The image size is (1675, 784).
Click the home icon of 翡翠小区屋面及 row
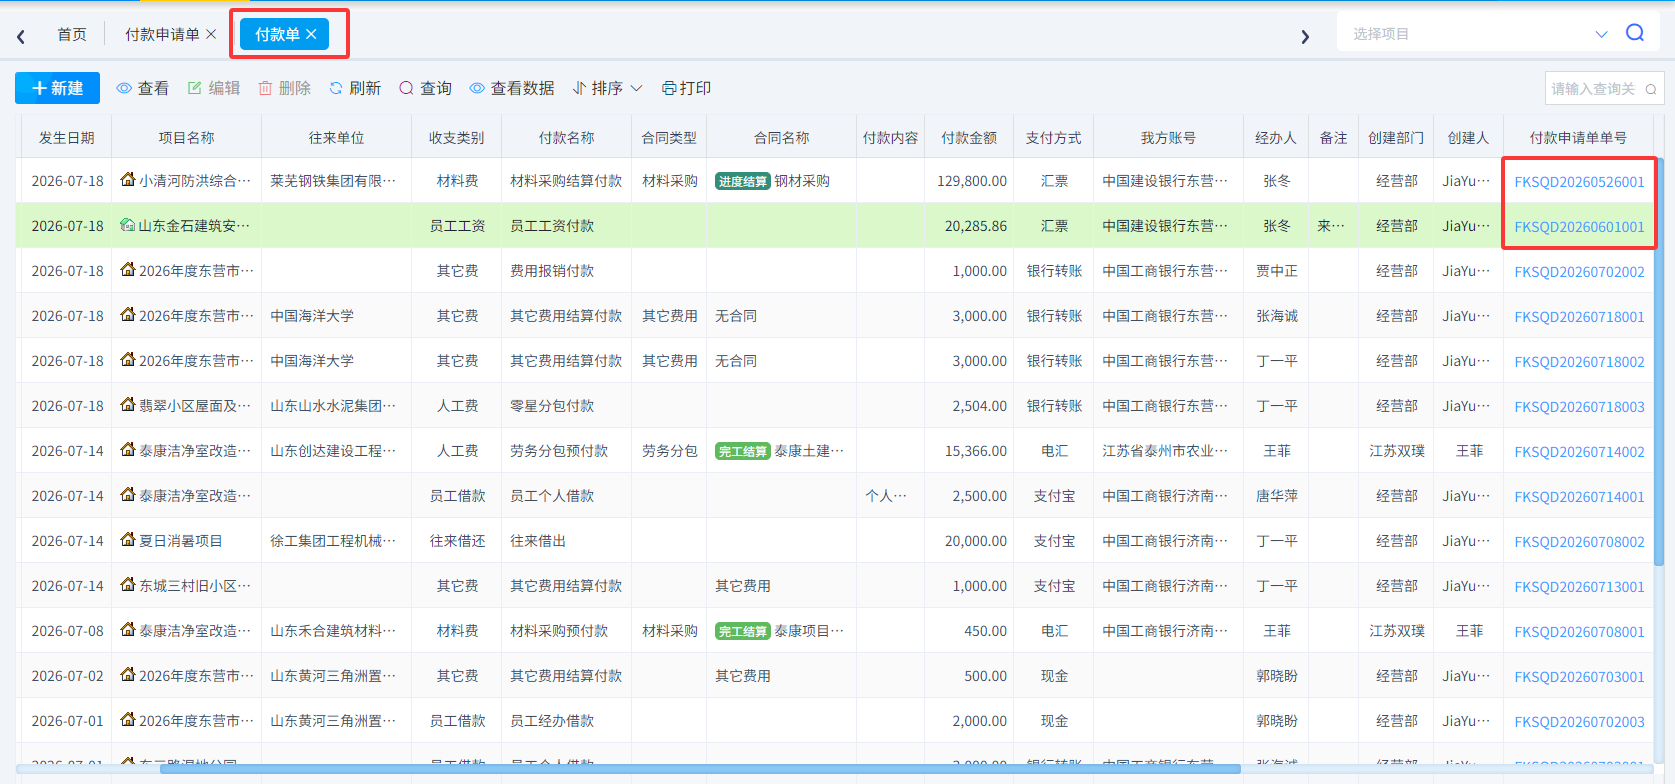[x=128, y=405]
